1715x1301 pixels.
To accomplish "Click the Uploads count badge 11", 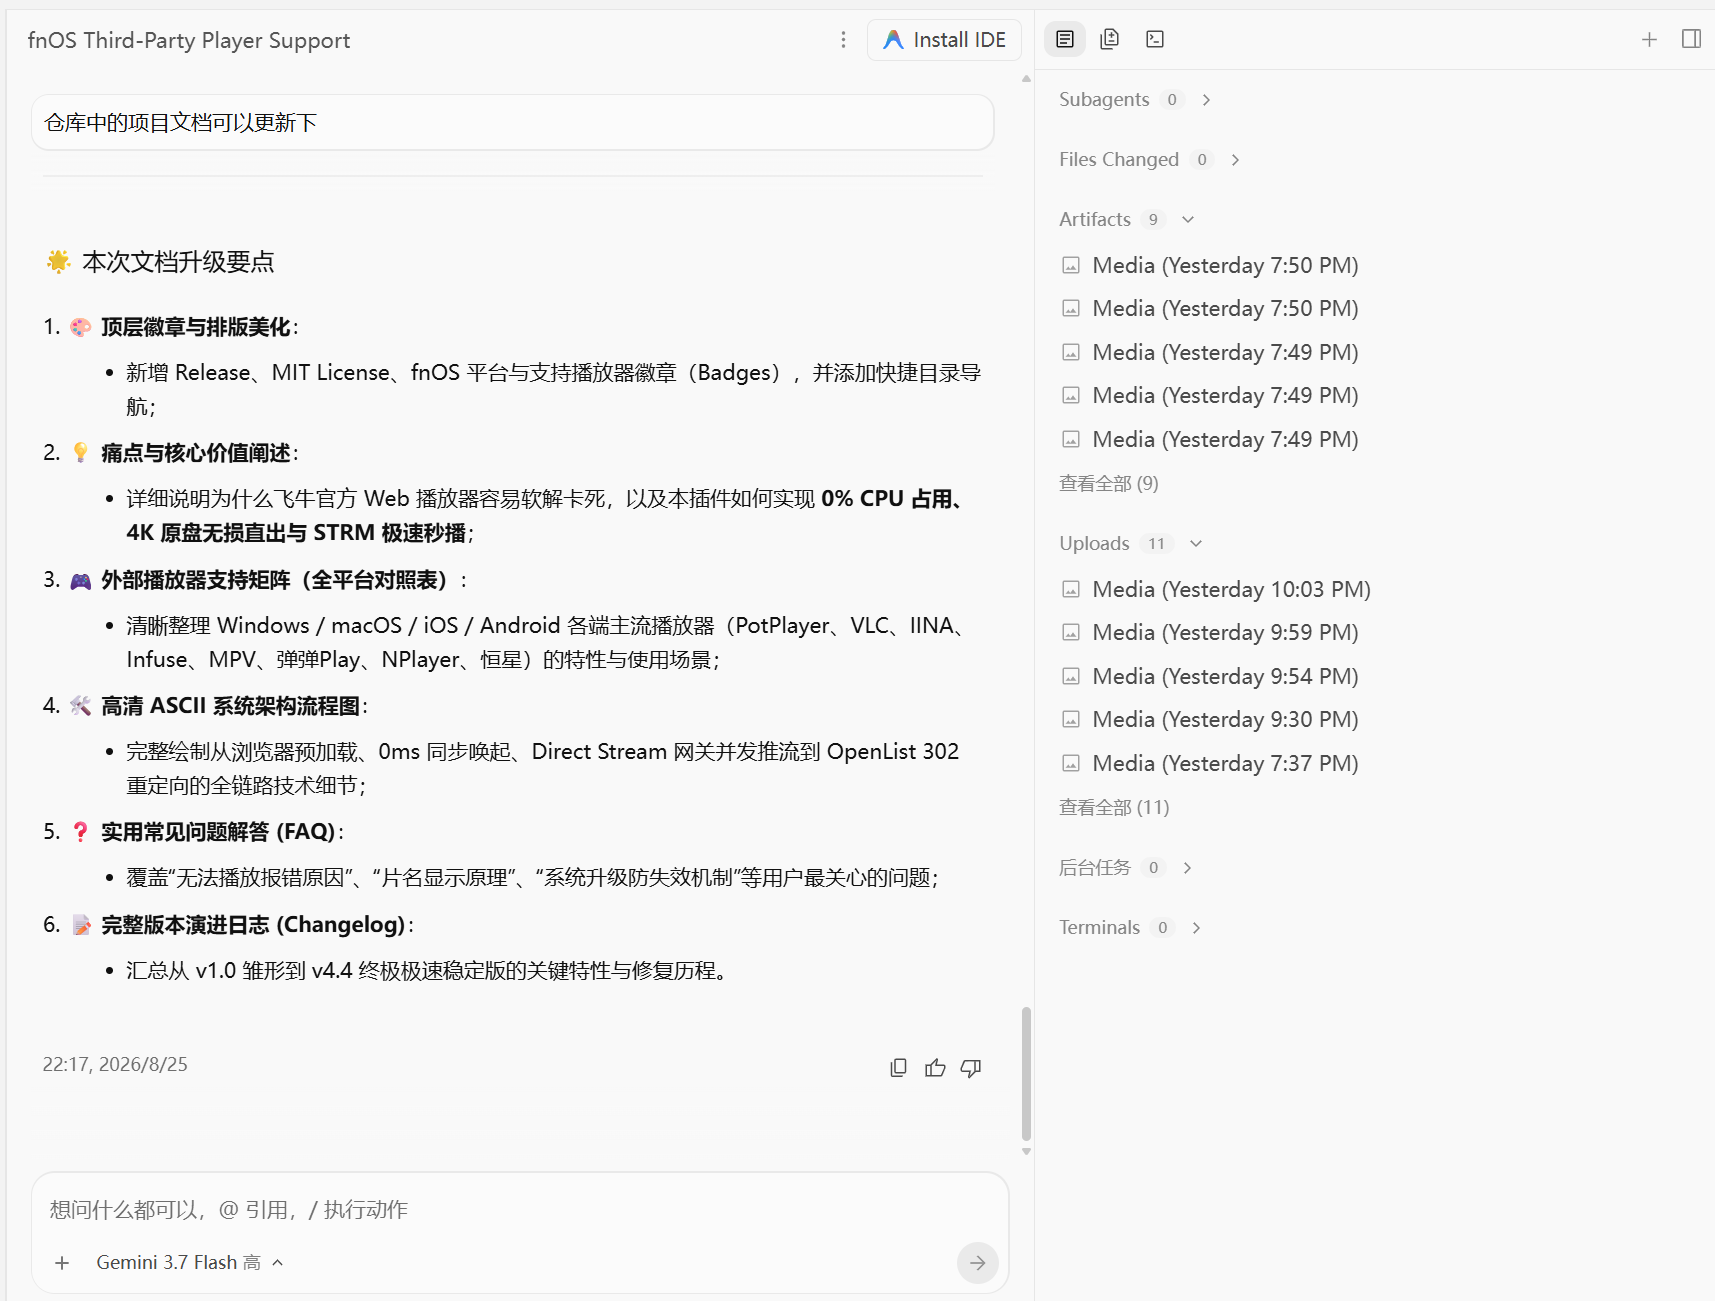I will 1156,544.
